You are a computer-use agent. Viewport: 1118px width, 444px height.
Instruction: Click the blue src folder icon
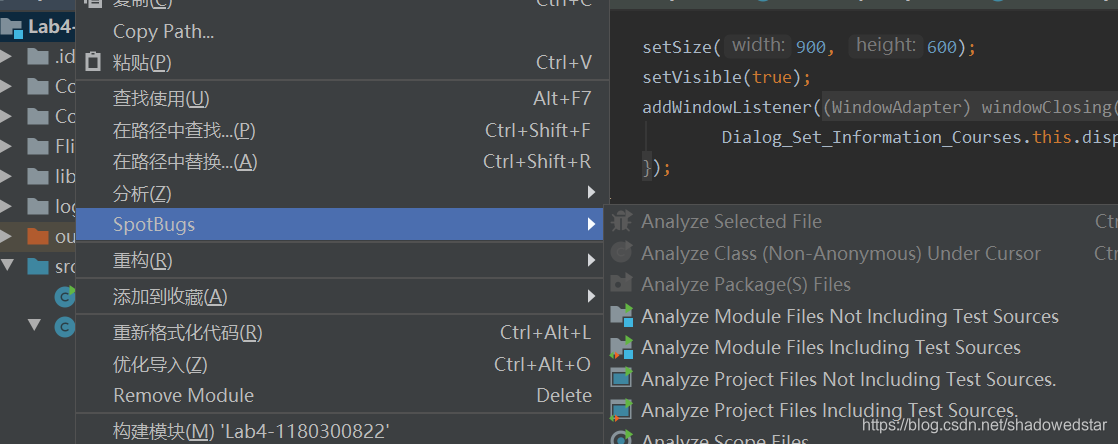tap(37, 266)
